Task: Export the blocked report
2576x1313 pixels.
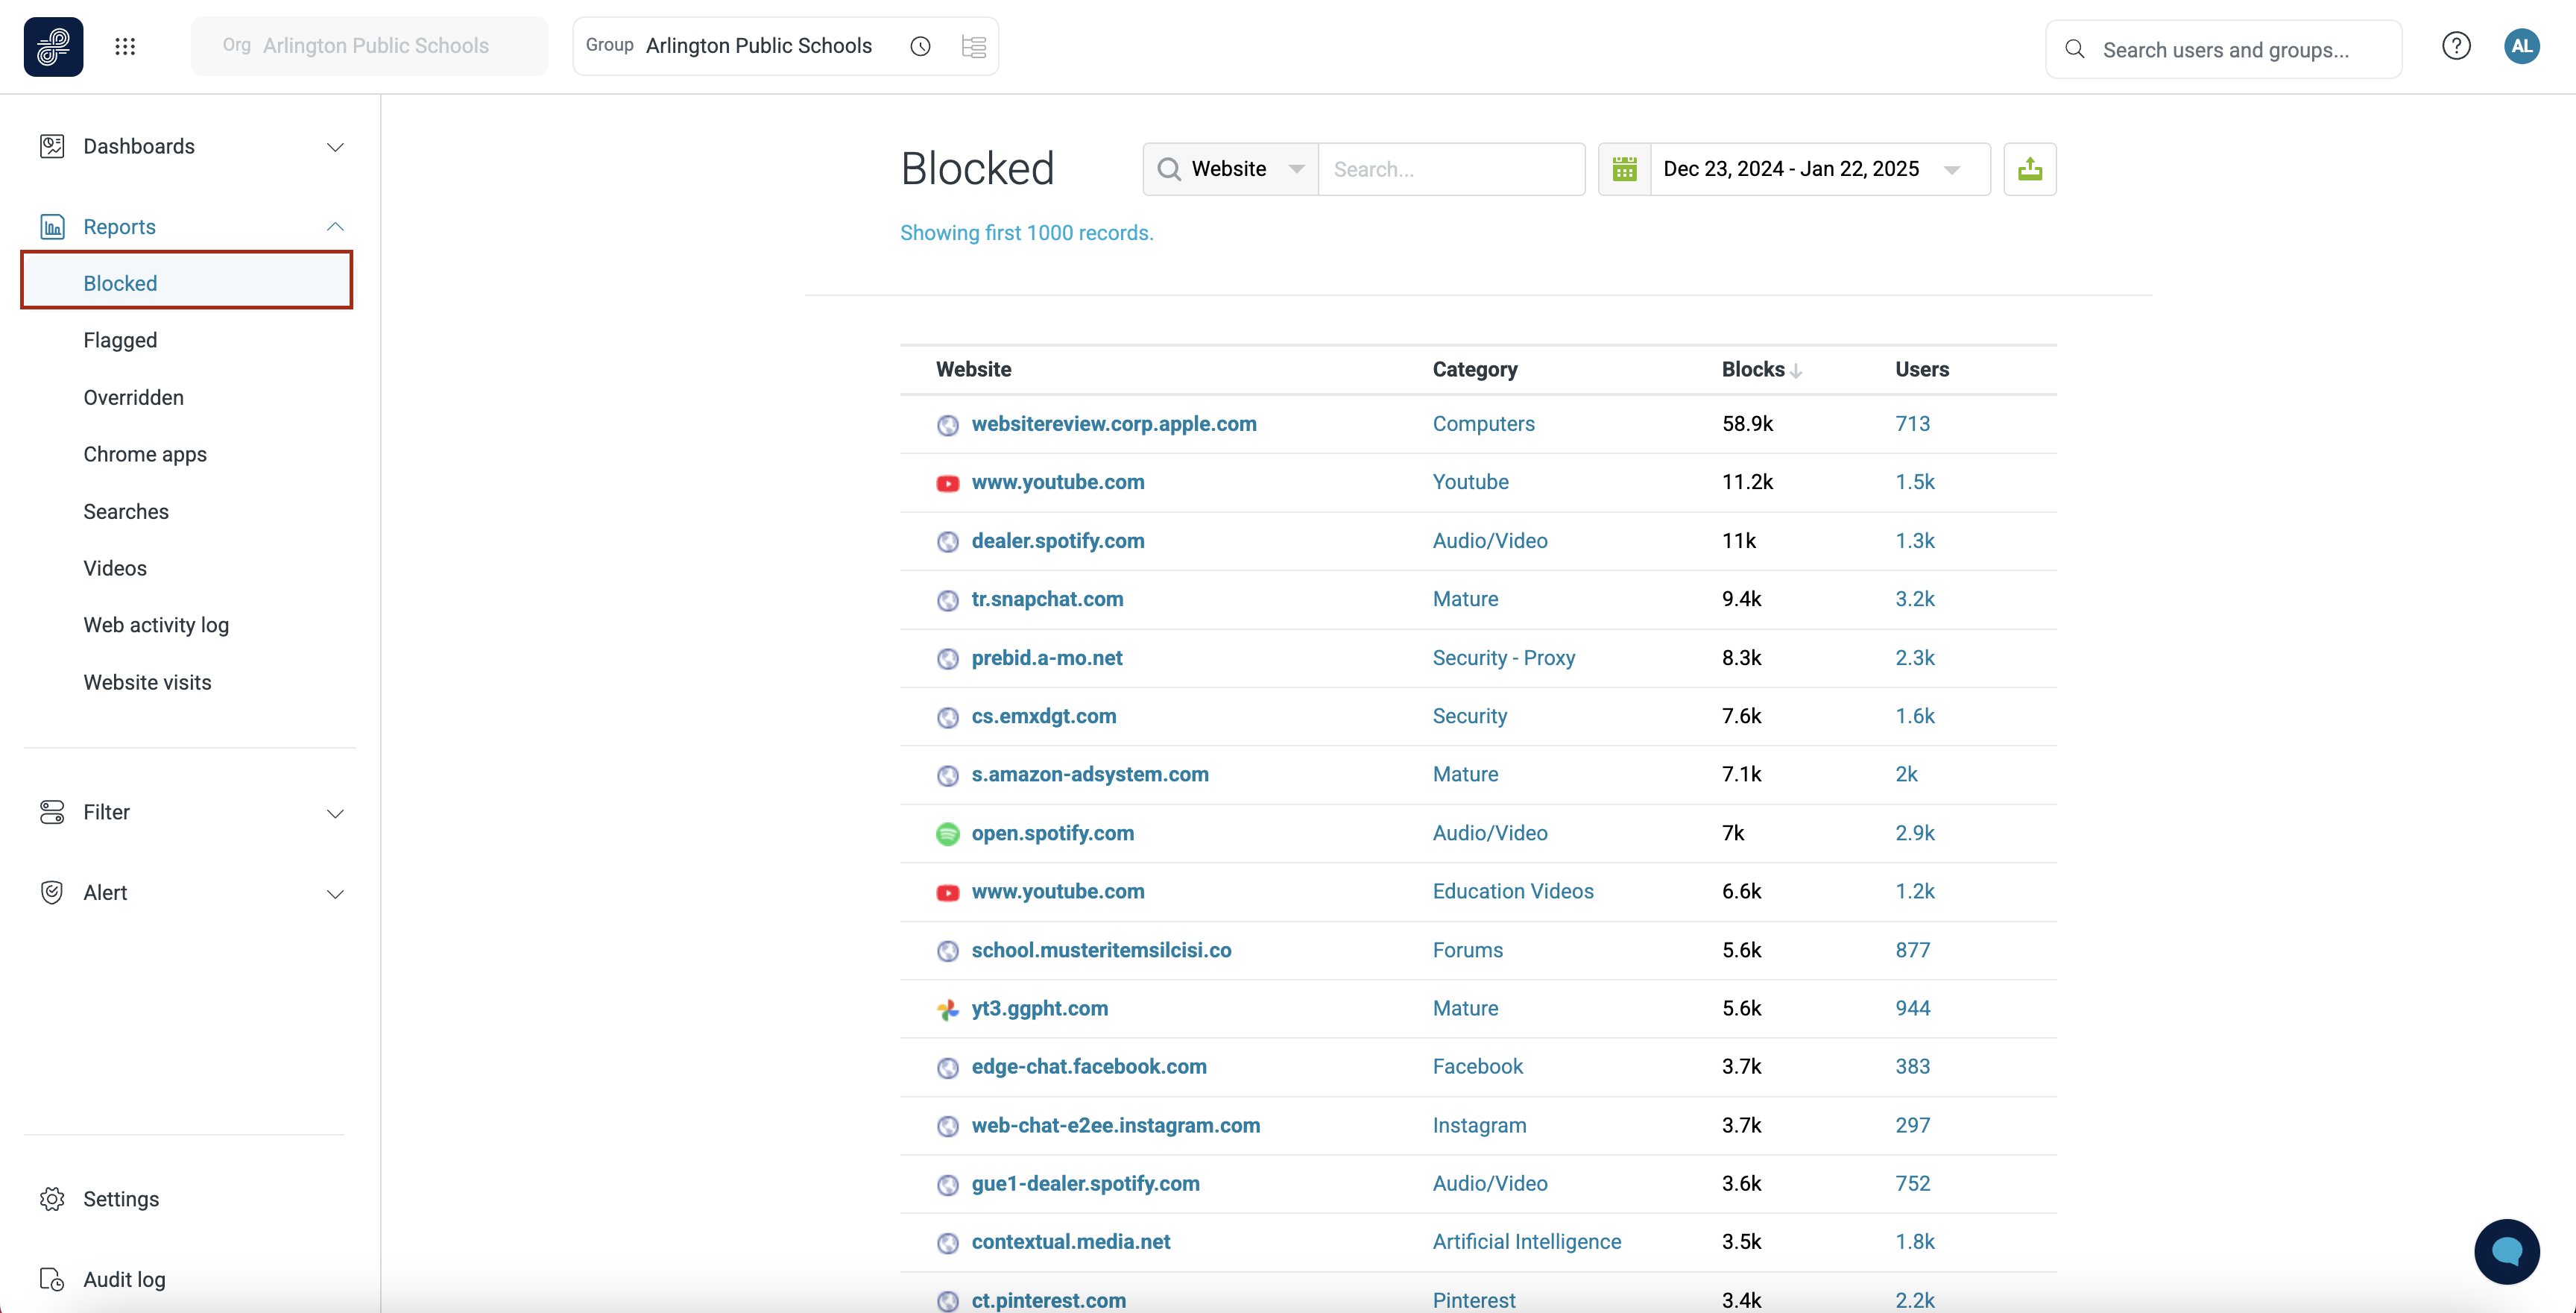Action: tap(2030, 169)
